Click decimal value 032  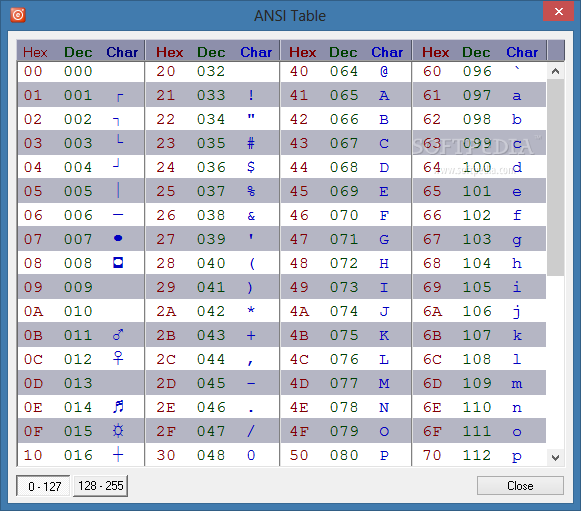click(x=211, y=71)
